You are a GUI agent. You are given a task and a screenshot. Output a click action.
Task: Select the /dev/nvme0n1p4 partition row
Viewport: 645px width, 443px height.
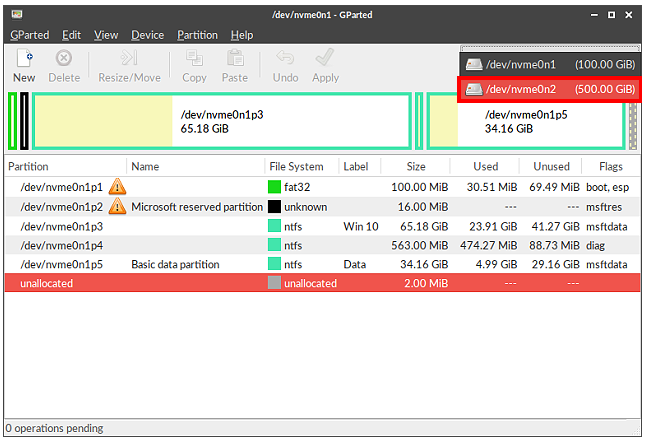point(322,245)
